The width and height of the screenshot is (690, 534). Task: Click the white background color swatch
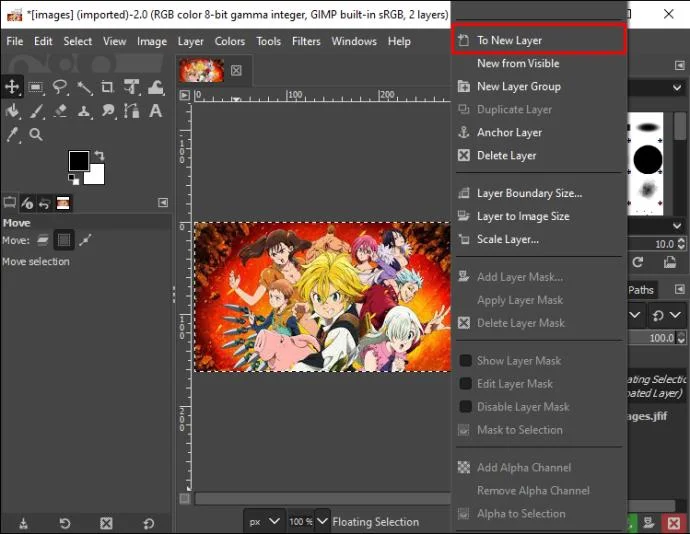point(96,176)
